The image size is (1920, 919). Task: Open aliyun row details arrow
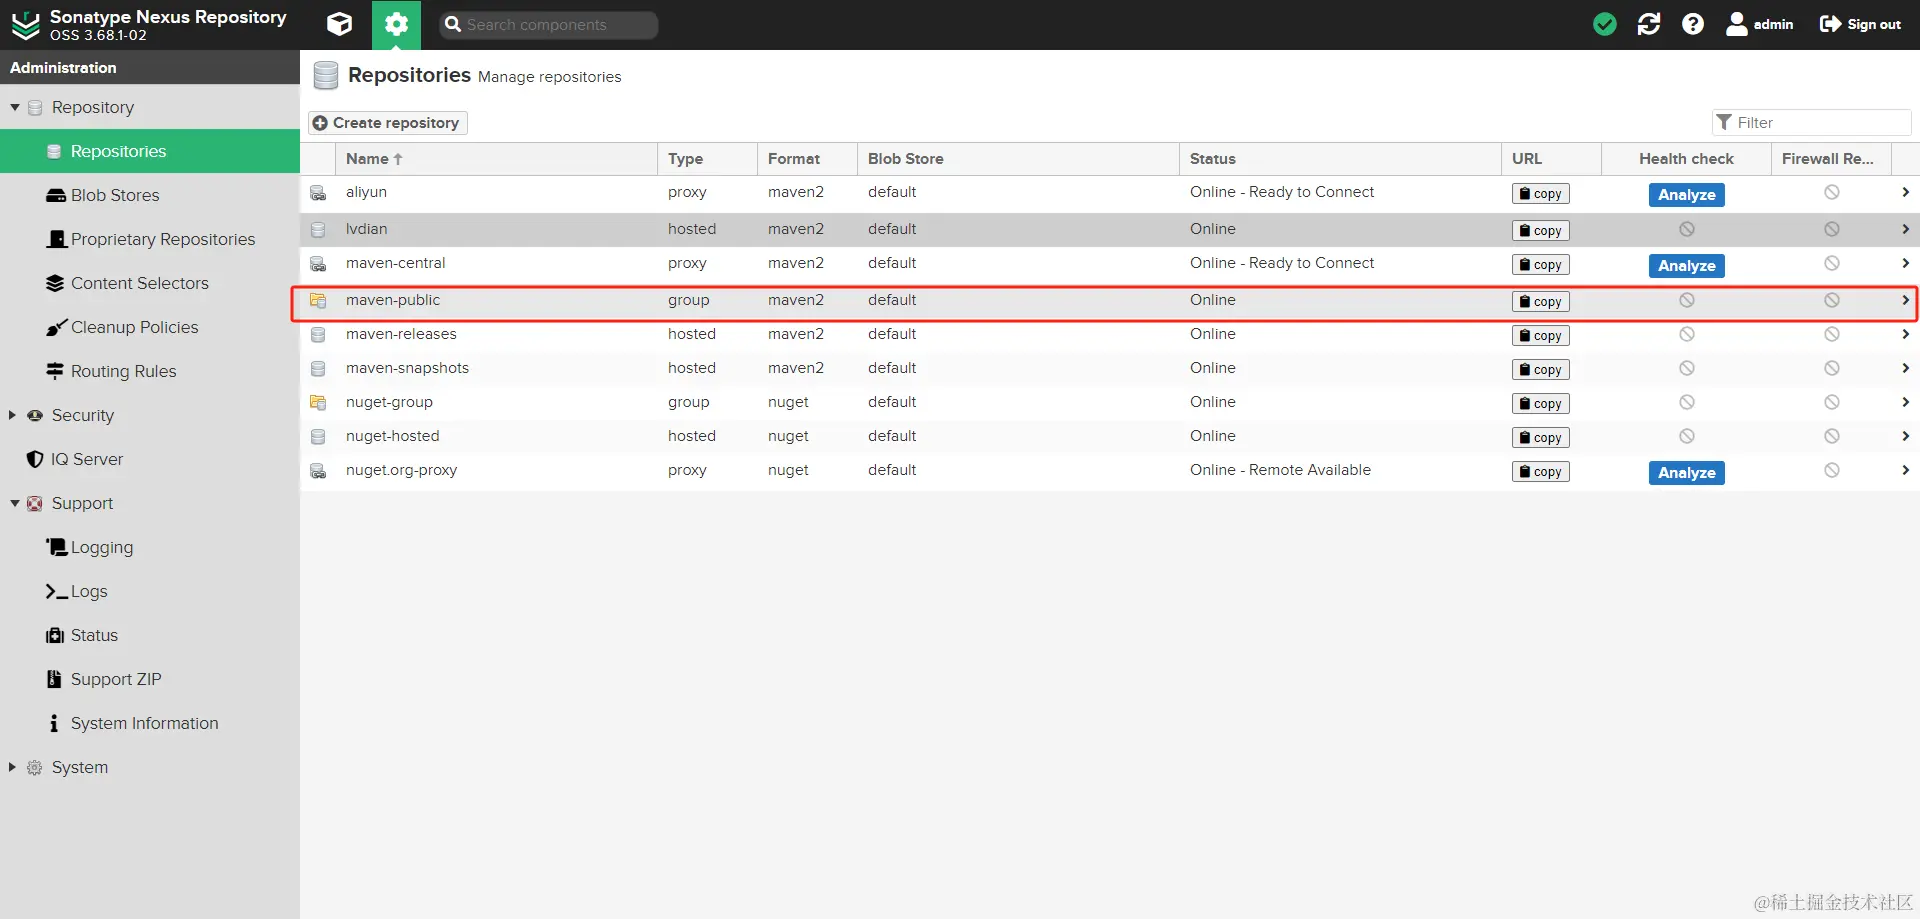pyautogui.click(x=1905, y=192)
